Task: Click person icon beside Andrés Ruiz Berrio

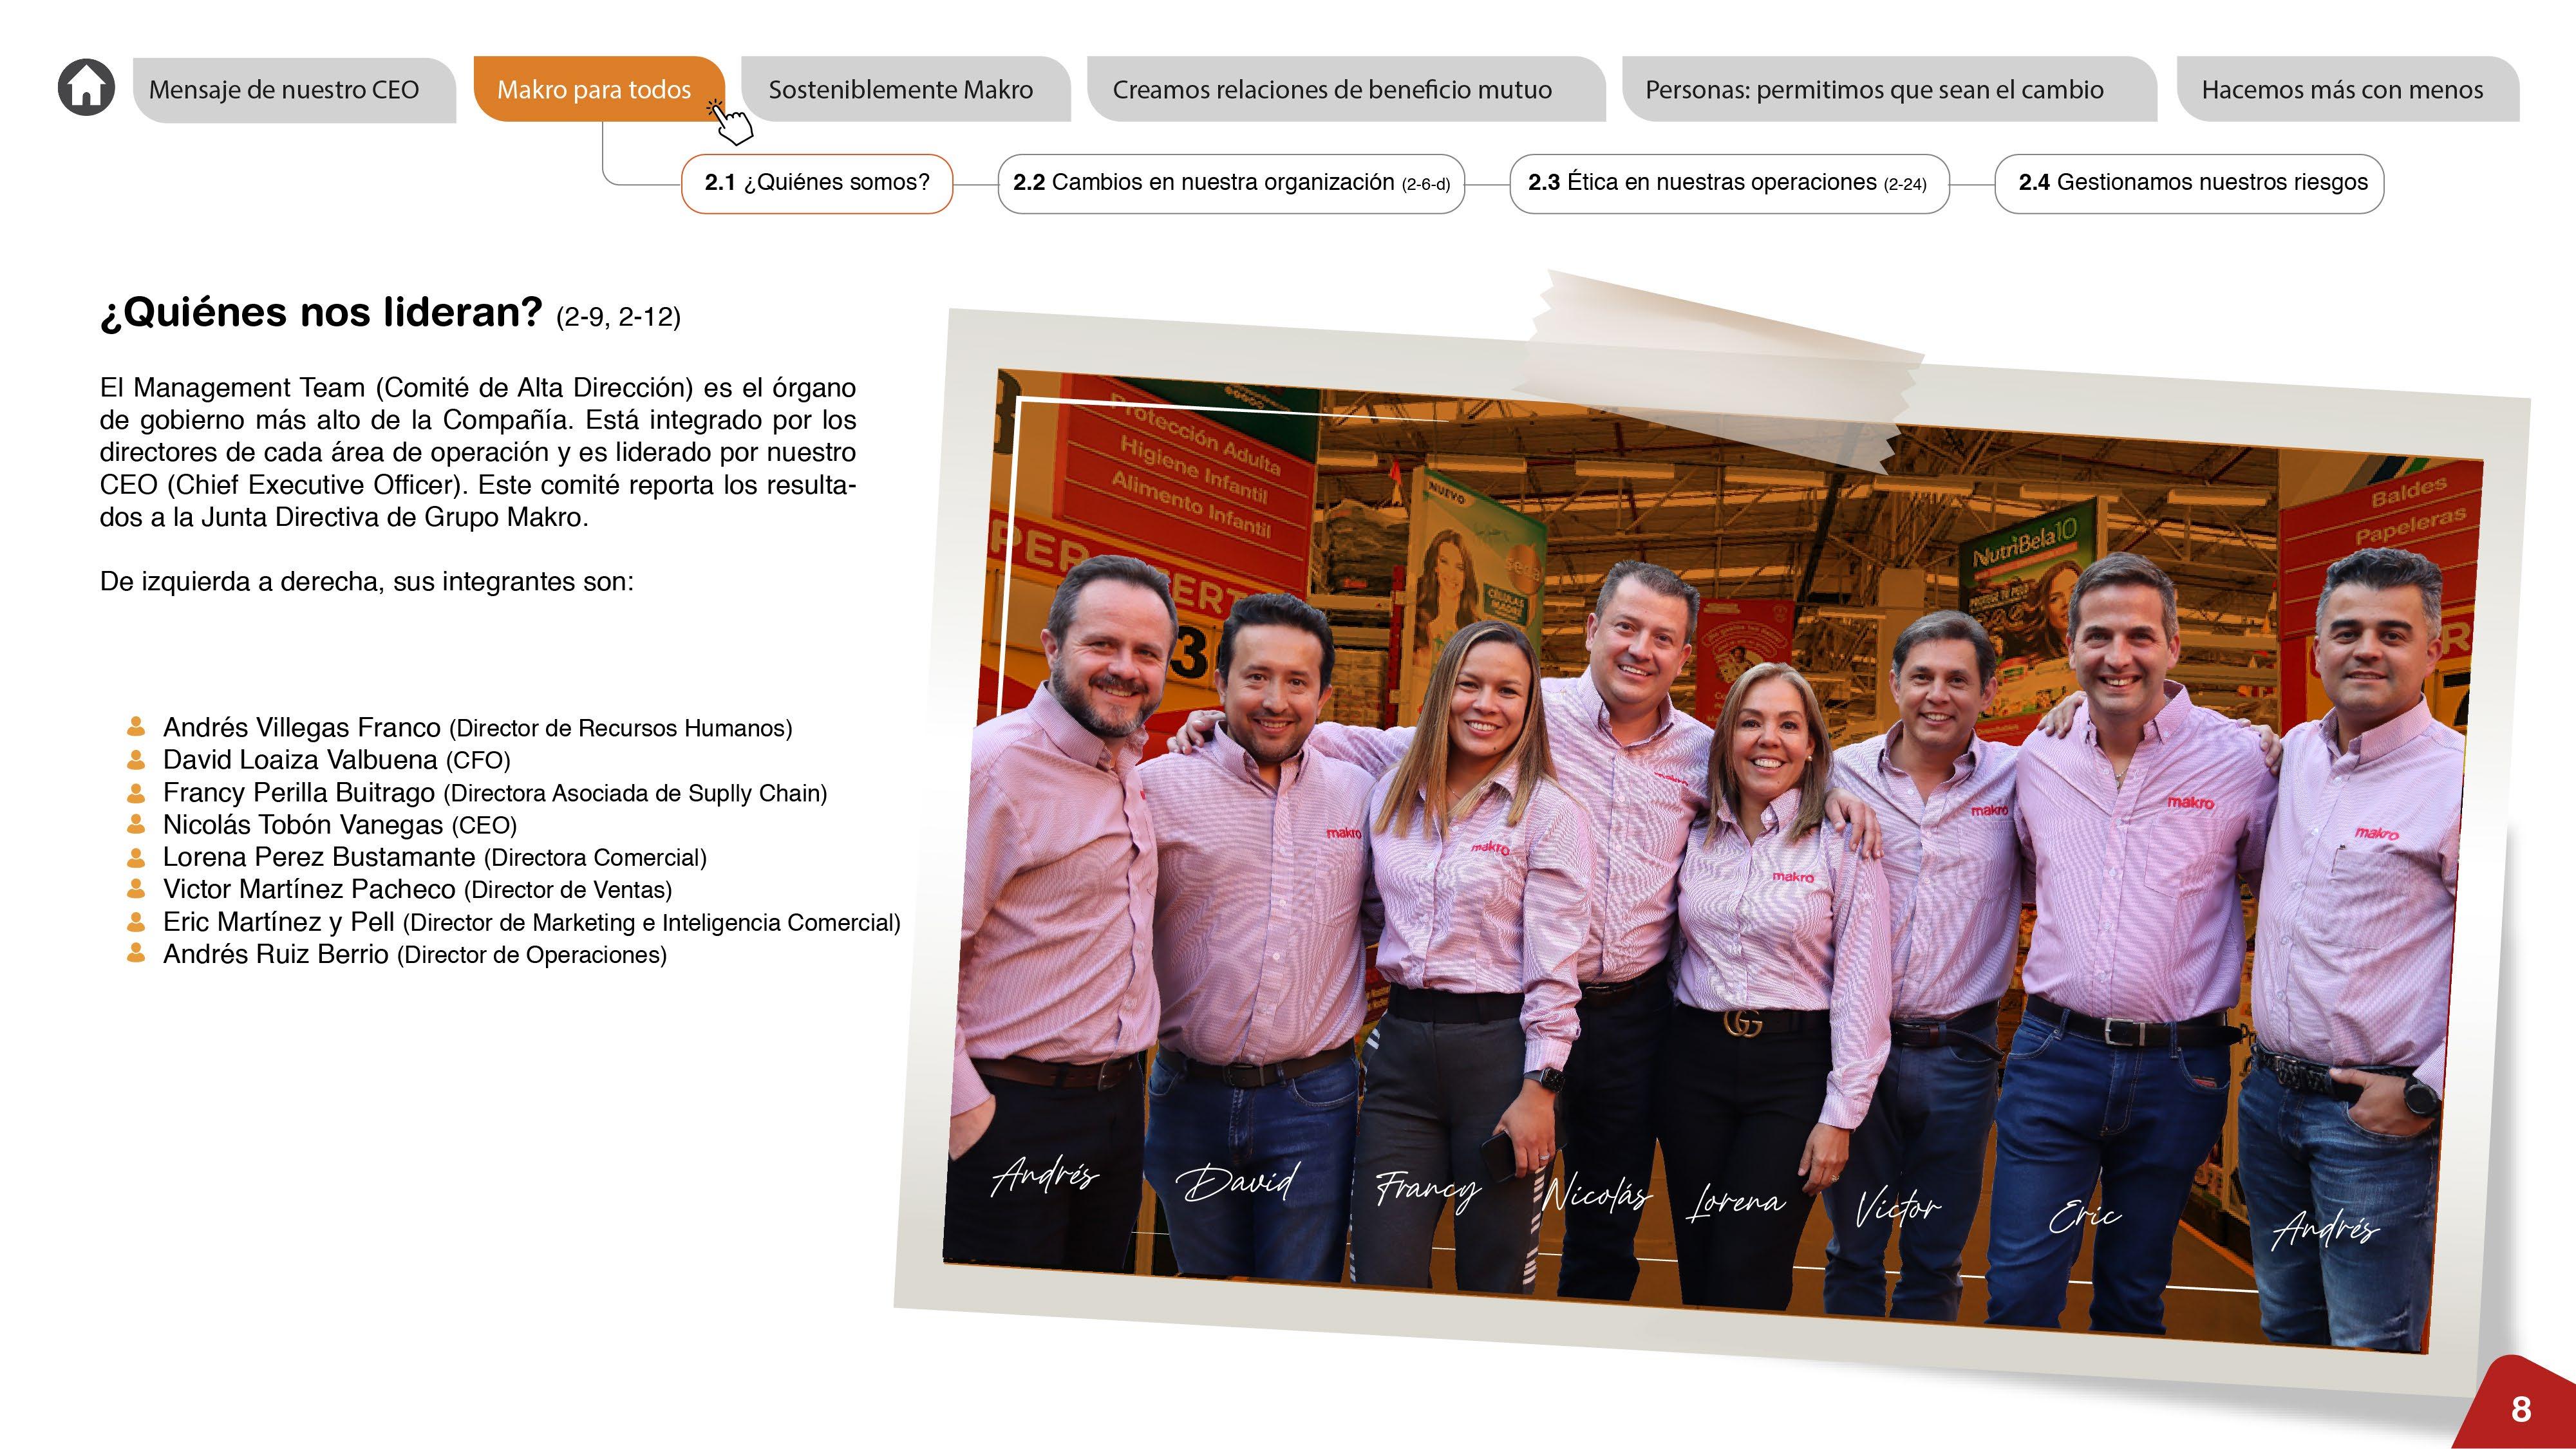Action: tap(137, 954)
